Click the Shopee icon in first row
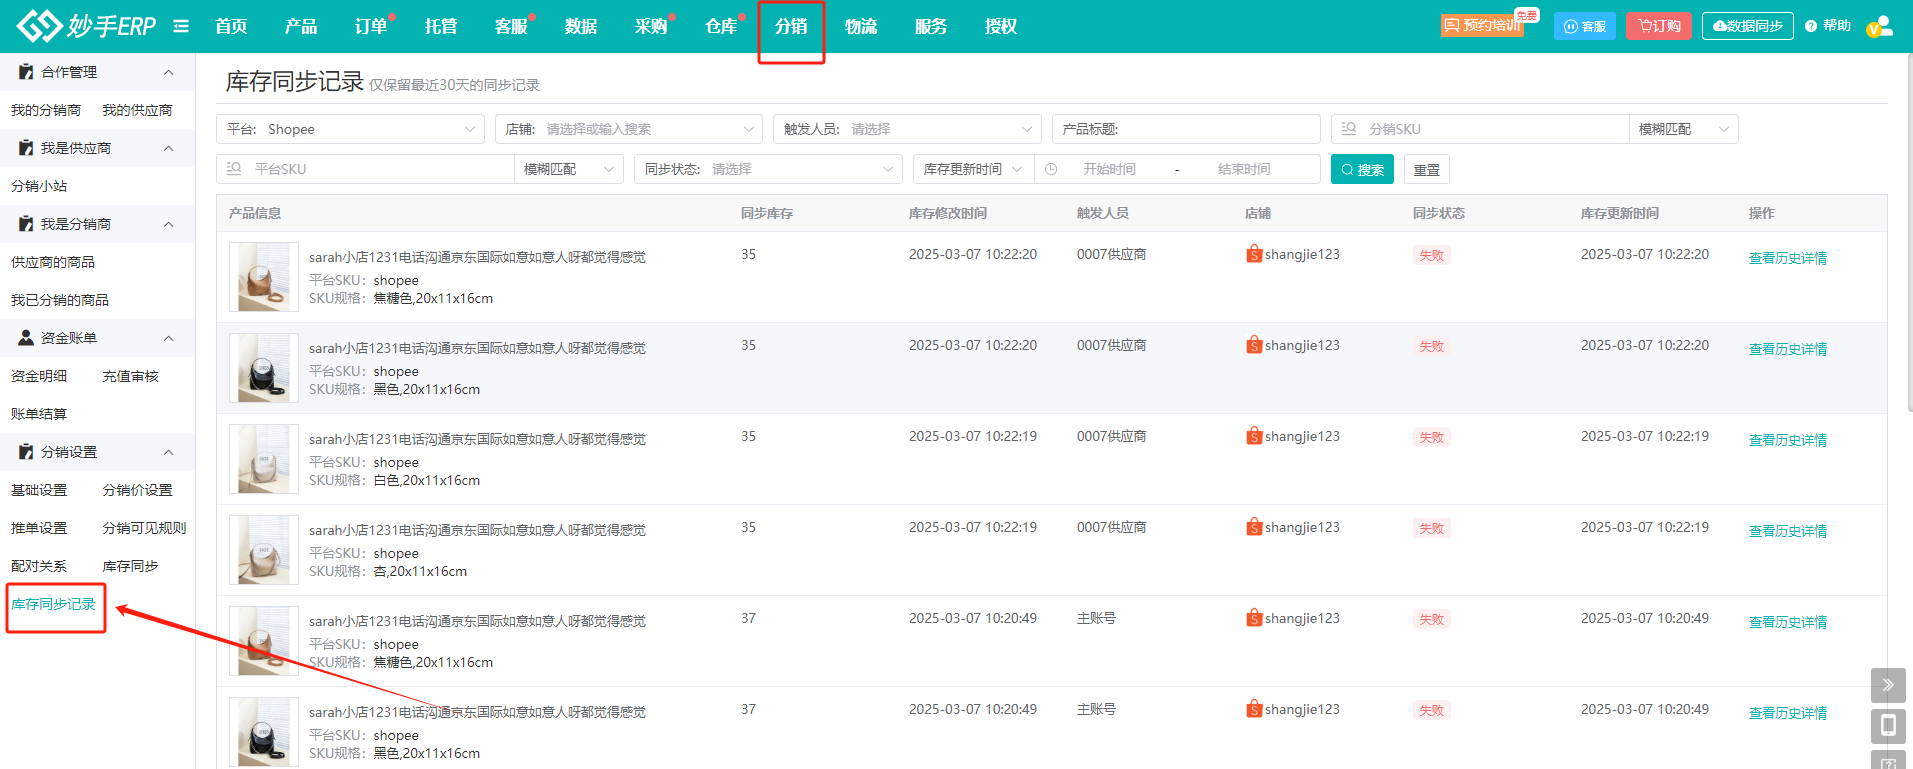The height and width of the screenshot is (769, 1913). [1254, 254]
